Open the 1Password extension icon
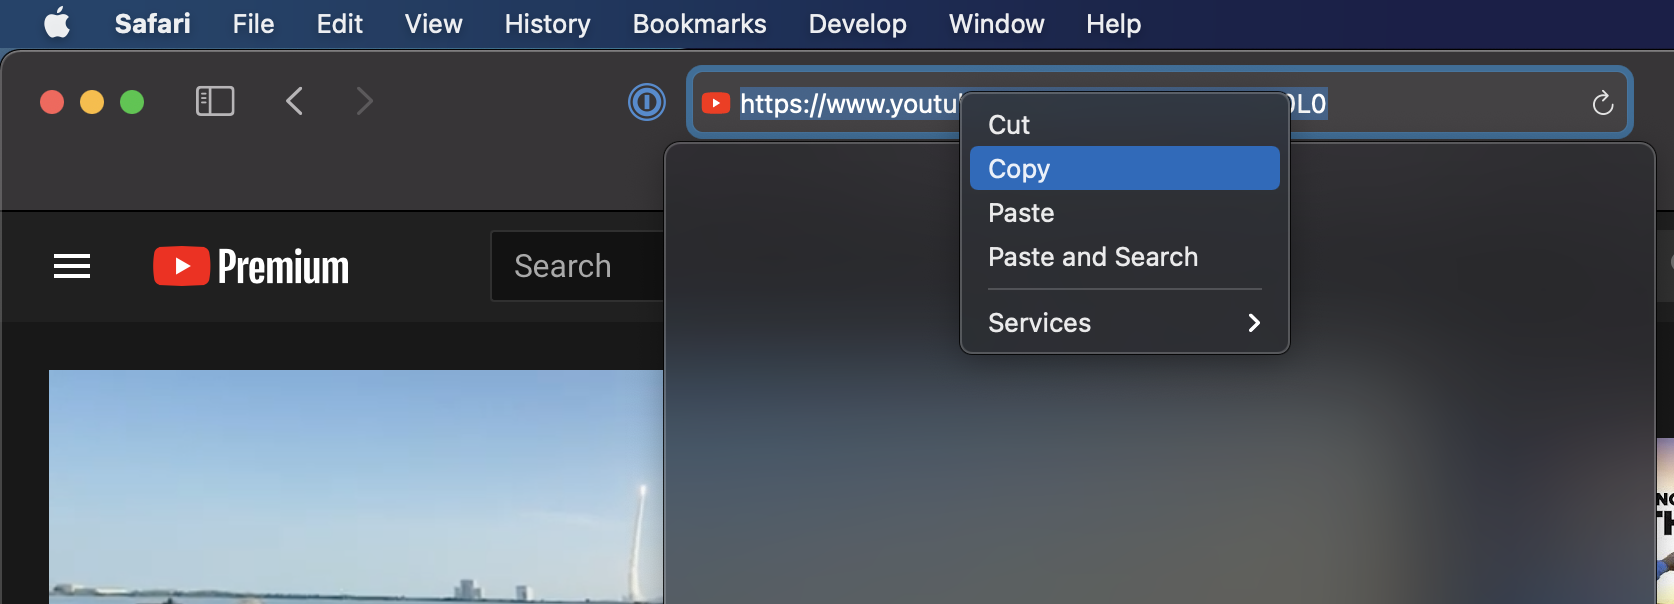 (646, 102)
